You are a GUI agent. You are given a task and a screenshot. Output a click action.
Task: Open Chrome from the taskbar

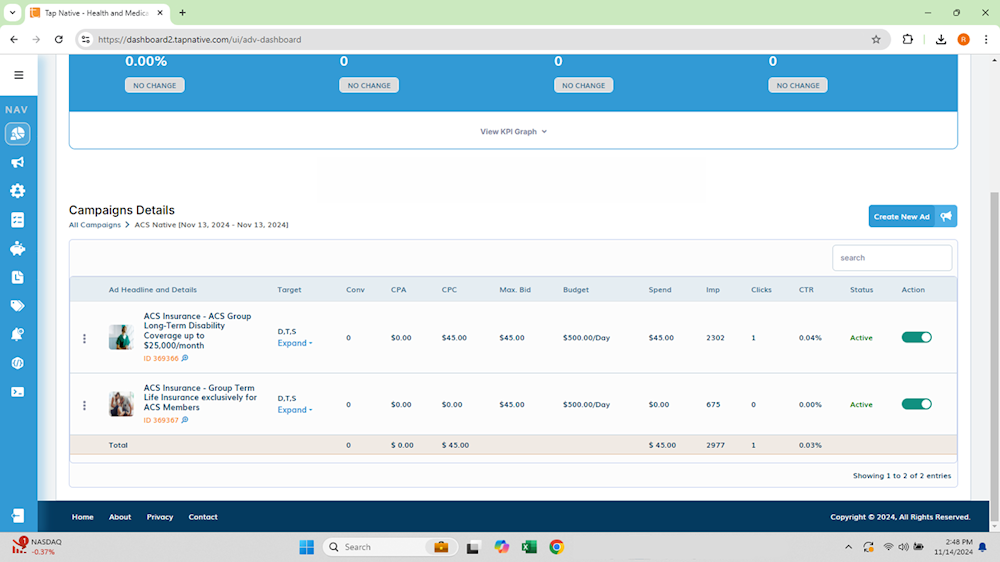tap(556, 547)
